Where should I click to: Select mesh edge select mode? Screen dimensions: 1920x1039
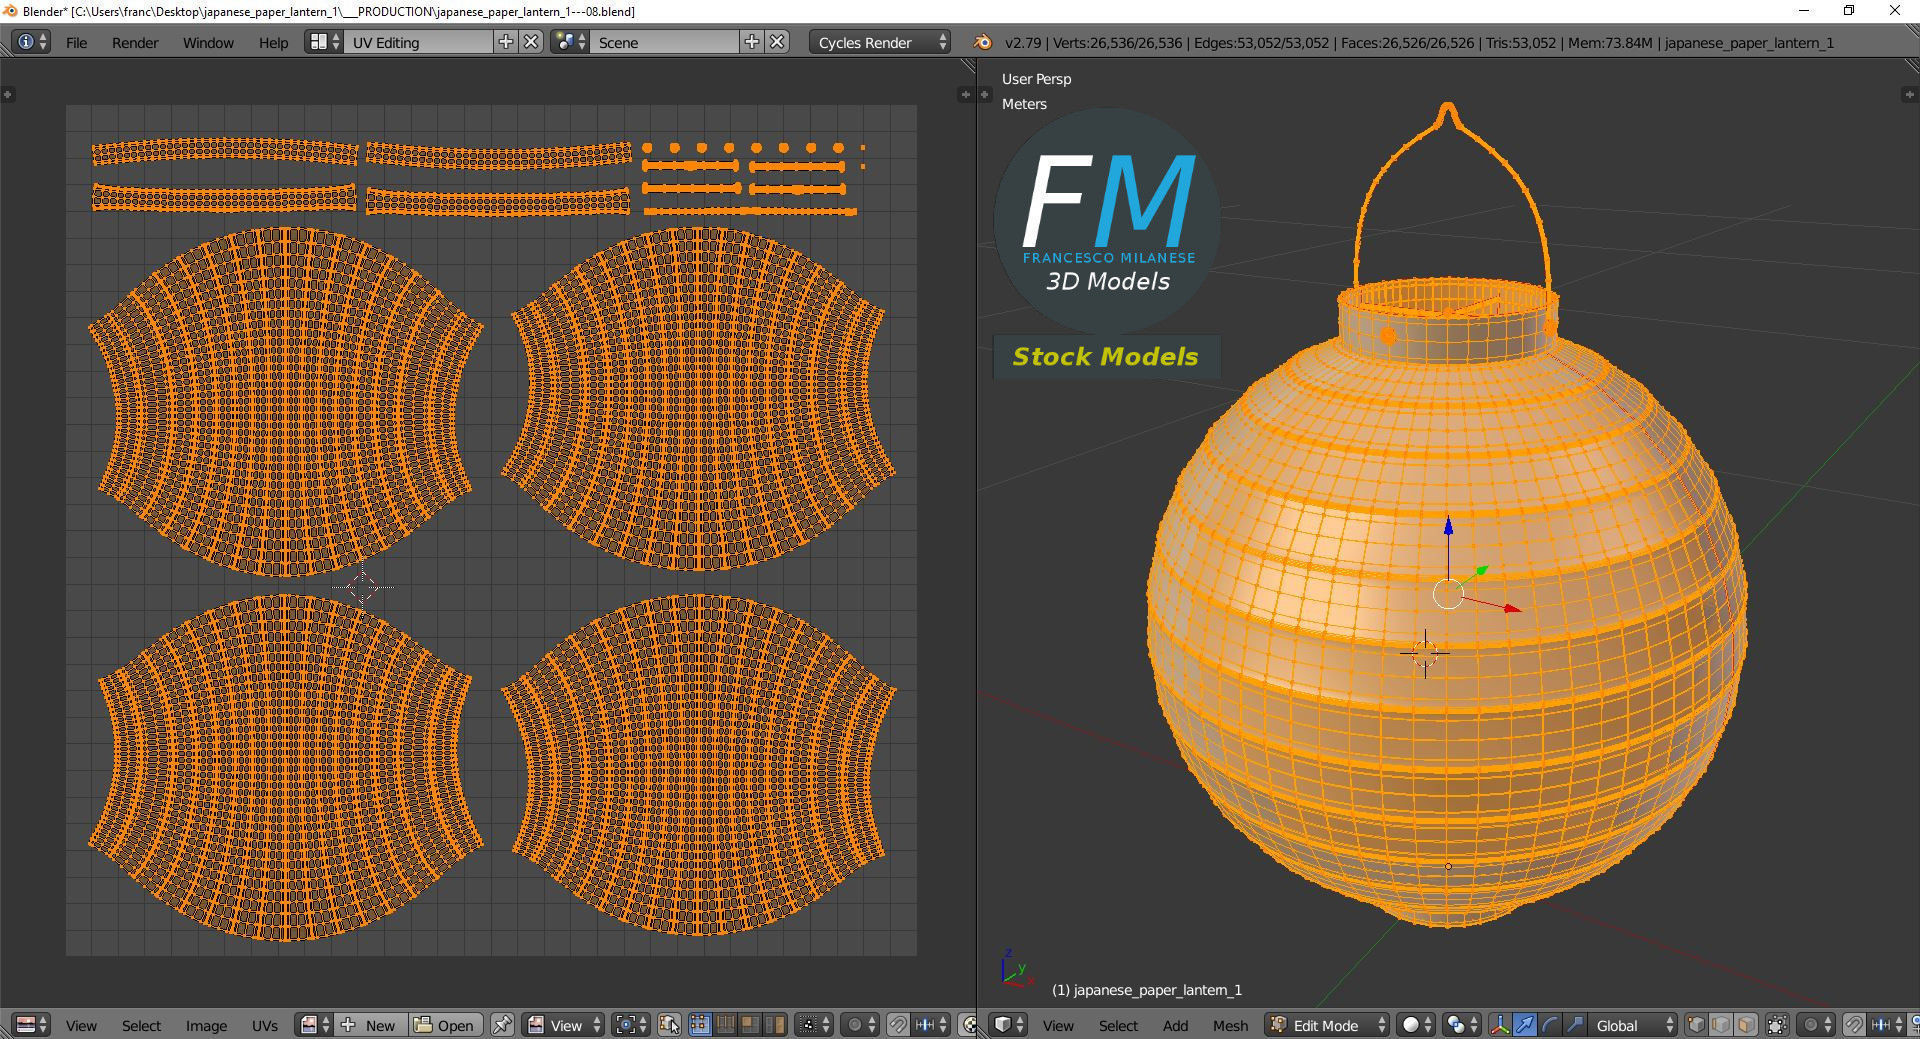(1721, 1025)
